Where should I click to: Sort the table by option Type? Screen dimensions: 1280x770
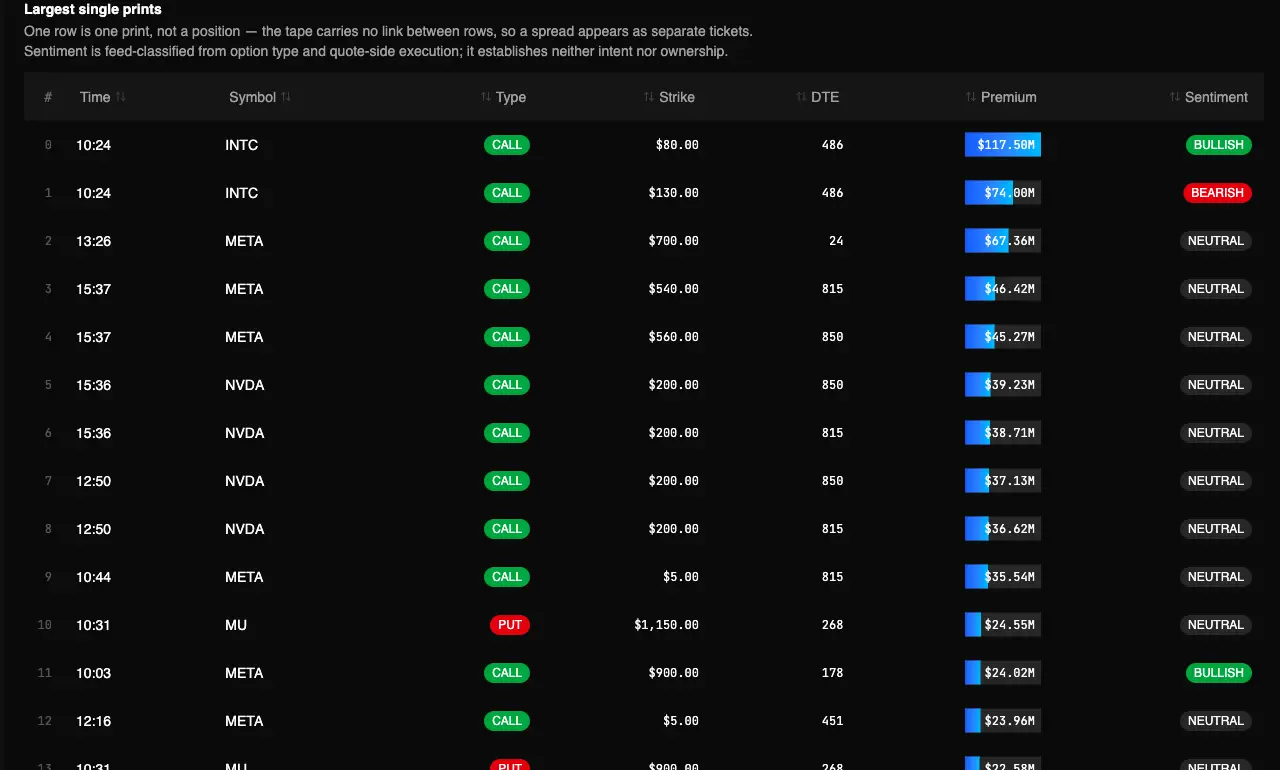point(503,97)
